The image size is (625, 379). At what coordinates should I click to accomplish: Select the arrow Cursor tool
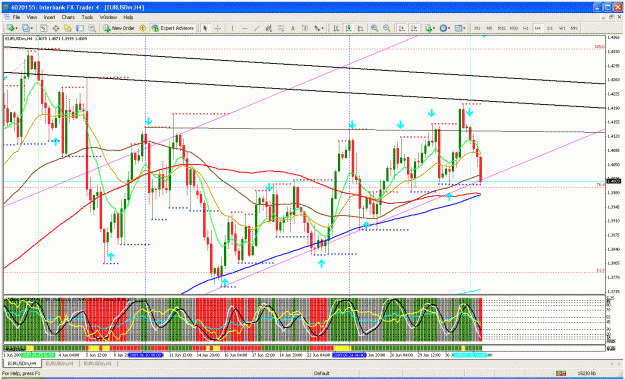[x=205, y=28]
